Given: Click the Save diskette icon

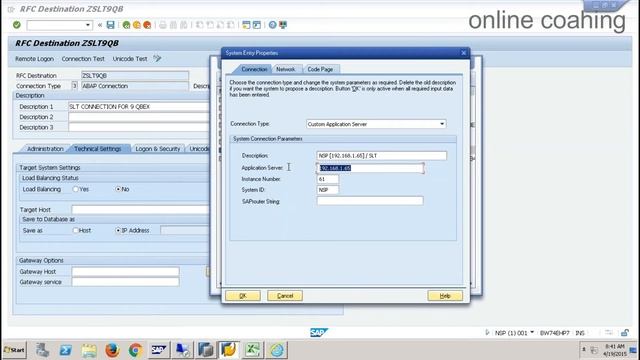Looking at the screenshot, I should pyautogui.click(x=111, y=25).
